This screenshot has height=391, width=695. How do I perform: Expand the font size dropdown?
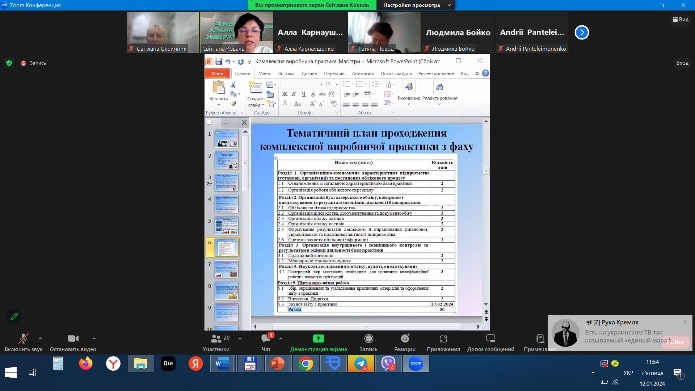click(x=335, y=84)
